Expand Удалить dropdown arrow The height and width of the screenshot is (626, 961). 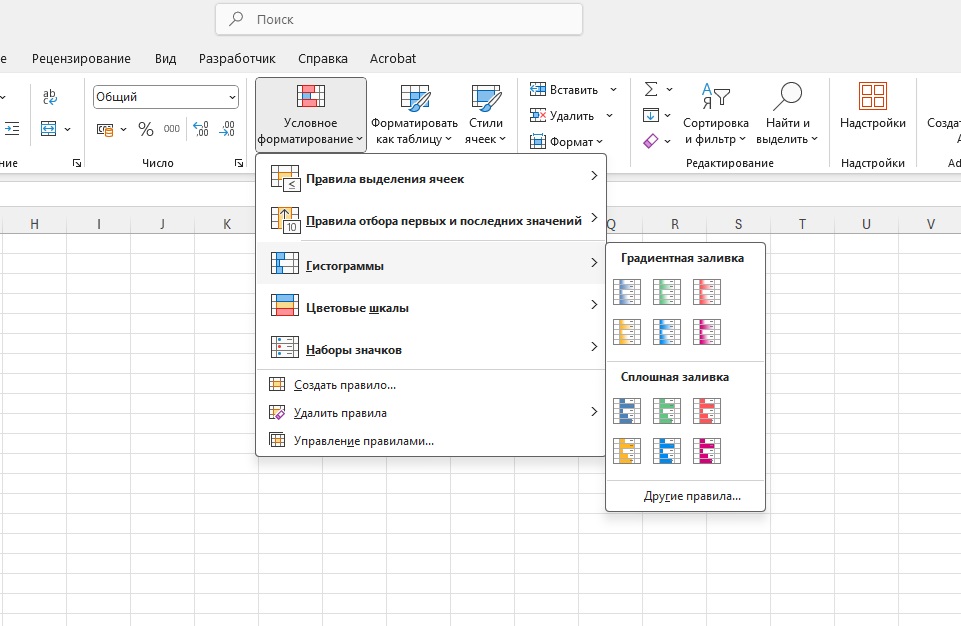(609, 115)
